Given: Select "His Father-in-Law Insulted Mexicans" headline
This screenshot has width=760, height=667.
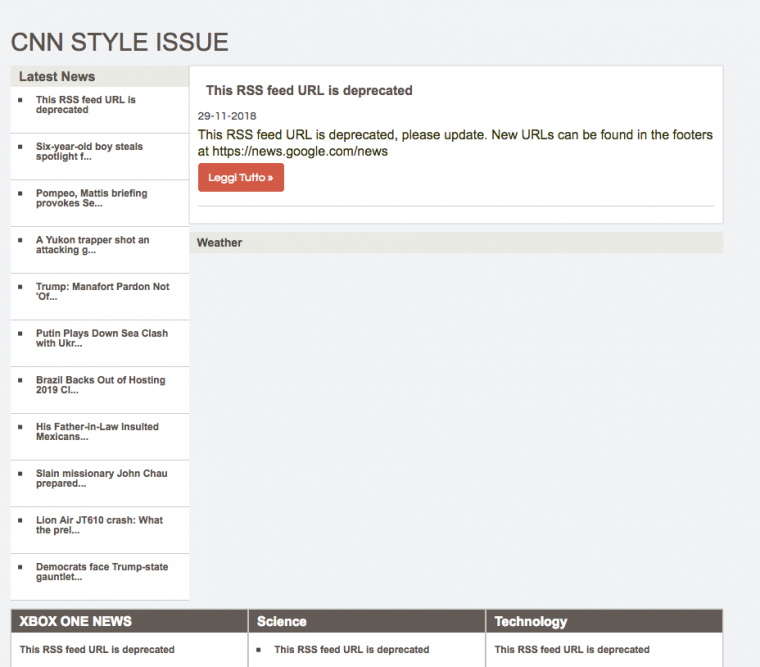Looking at the screenshot, I should 97,431.
